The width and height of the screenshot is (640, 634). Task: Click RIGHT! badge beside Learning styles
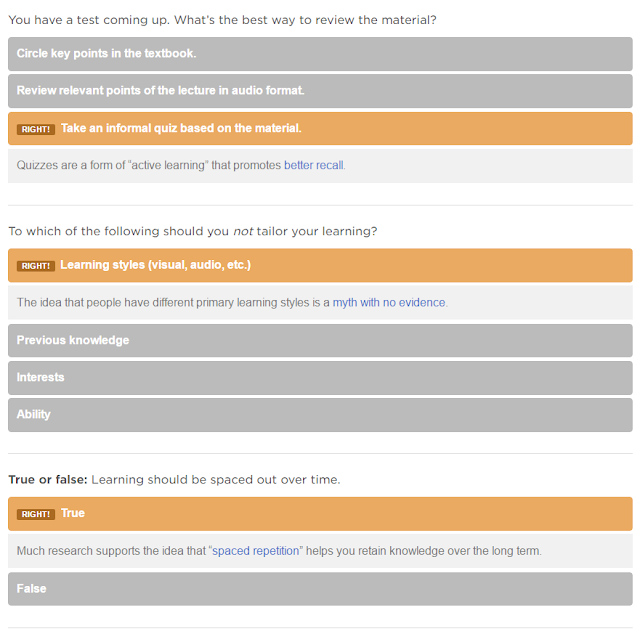pyautogui.click(x=36, y=266)
